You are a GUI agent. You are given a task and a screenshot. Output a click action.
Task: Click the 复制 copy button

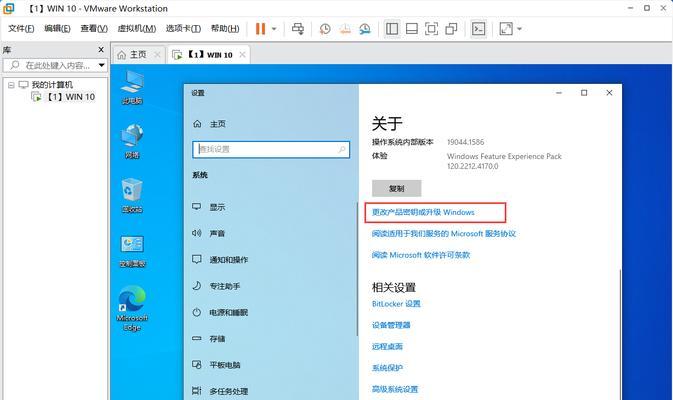click(397, 188)
